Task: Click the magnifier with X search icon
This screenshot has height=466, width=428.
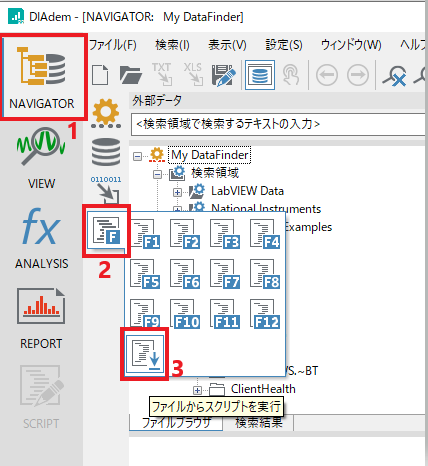Action: pos(395,76)
